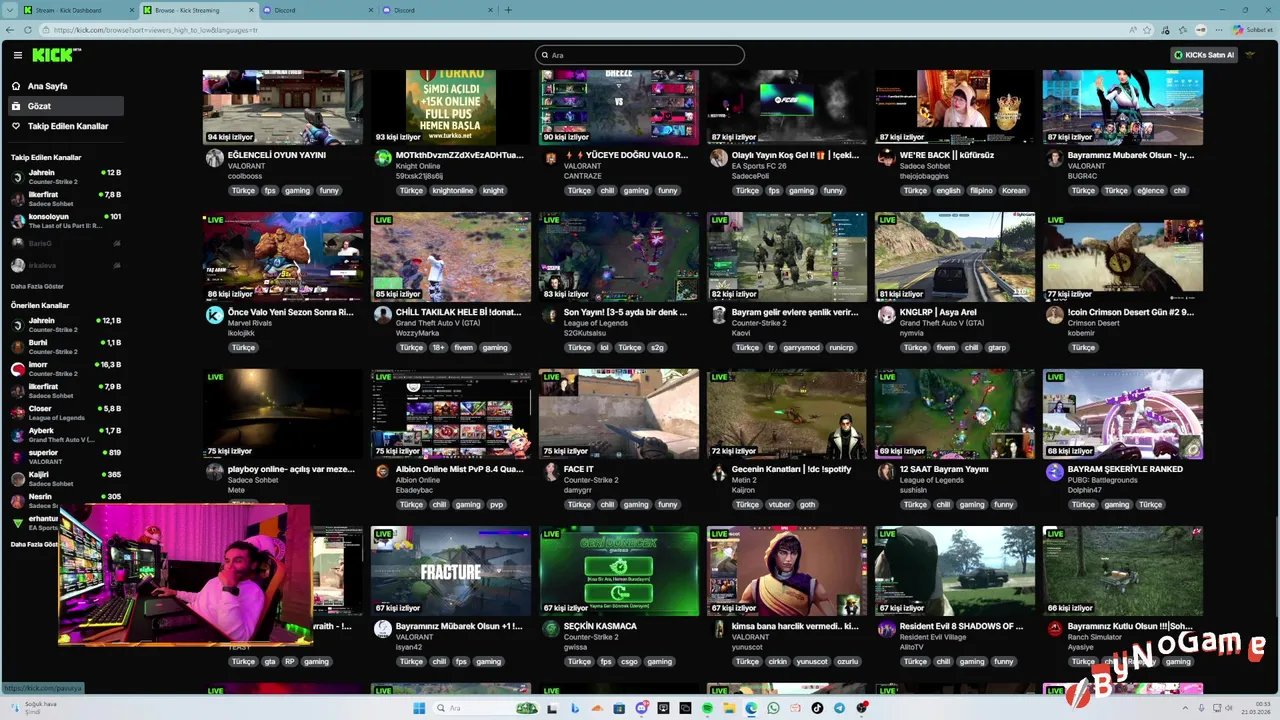Open imorr recommended channel
The image size is (1280, 720).
pyautogui.click(x=66, y=368)
